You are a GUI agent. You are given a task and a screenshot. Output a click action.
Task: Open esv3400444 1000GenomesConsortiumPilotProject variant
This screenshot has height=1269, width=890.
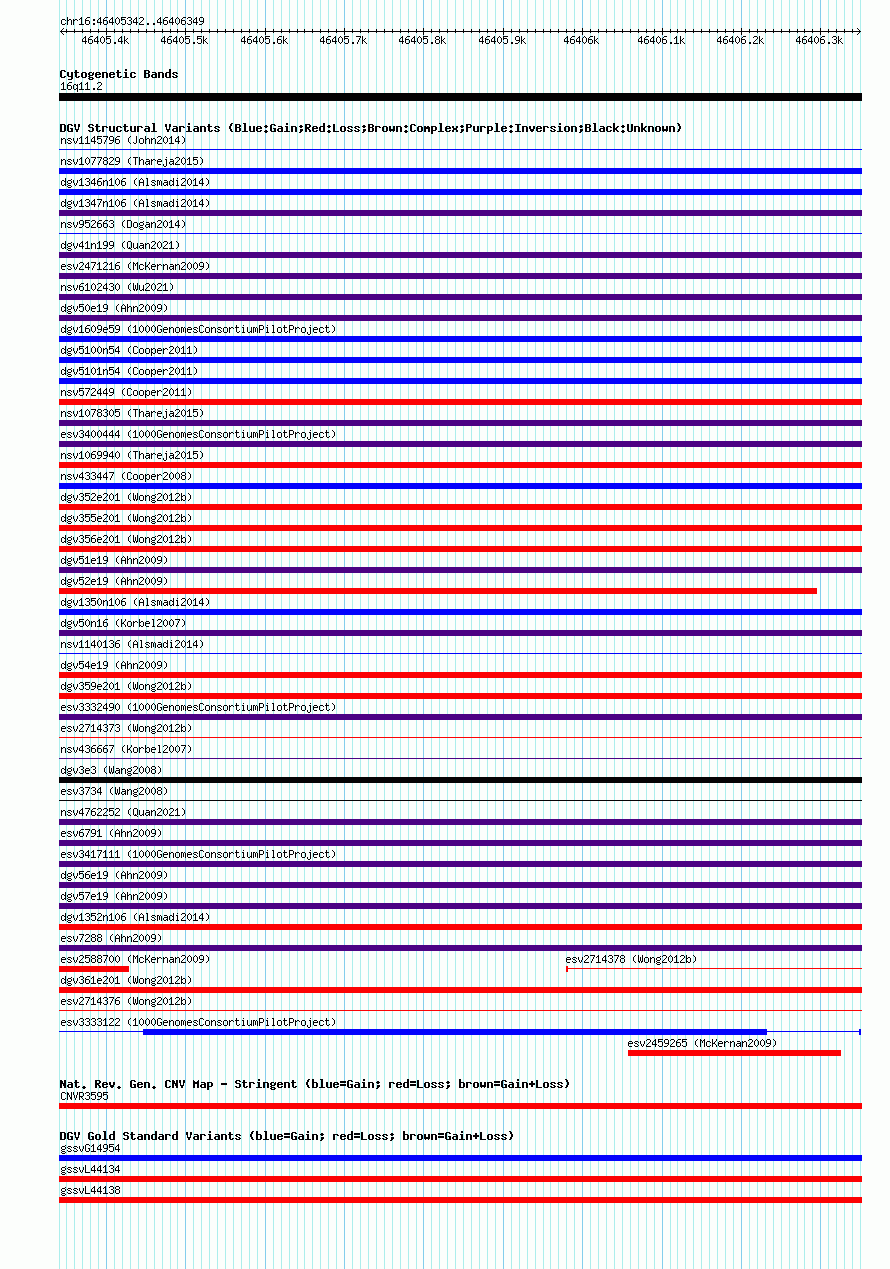[x=198, y=434]
